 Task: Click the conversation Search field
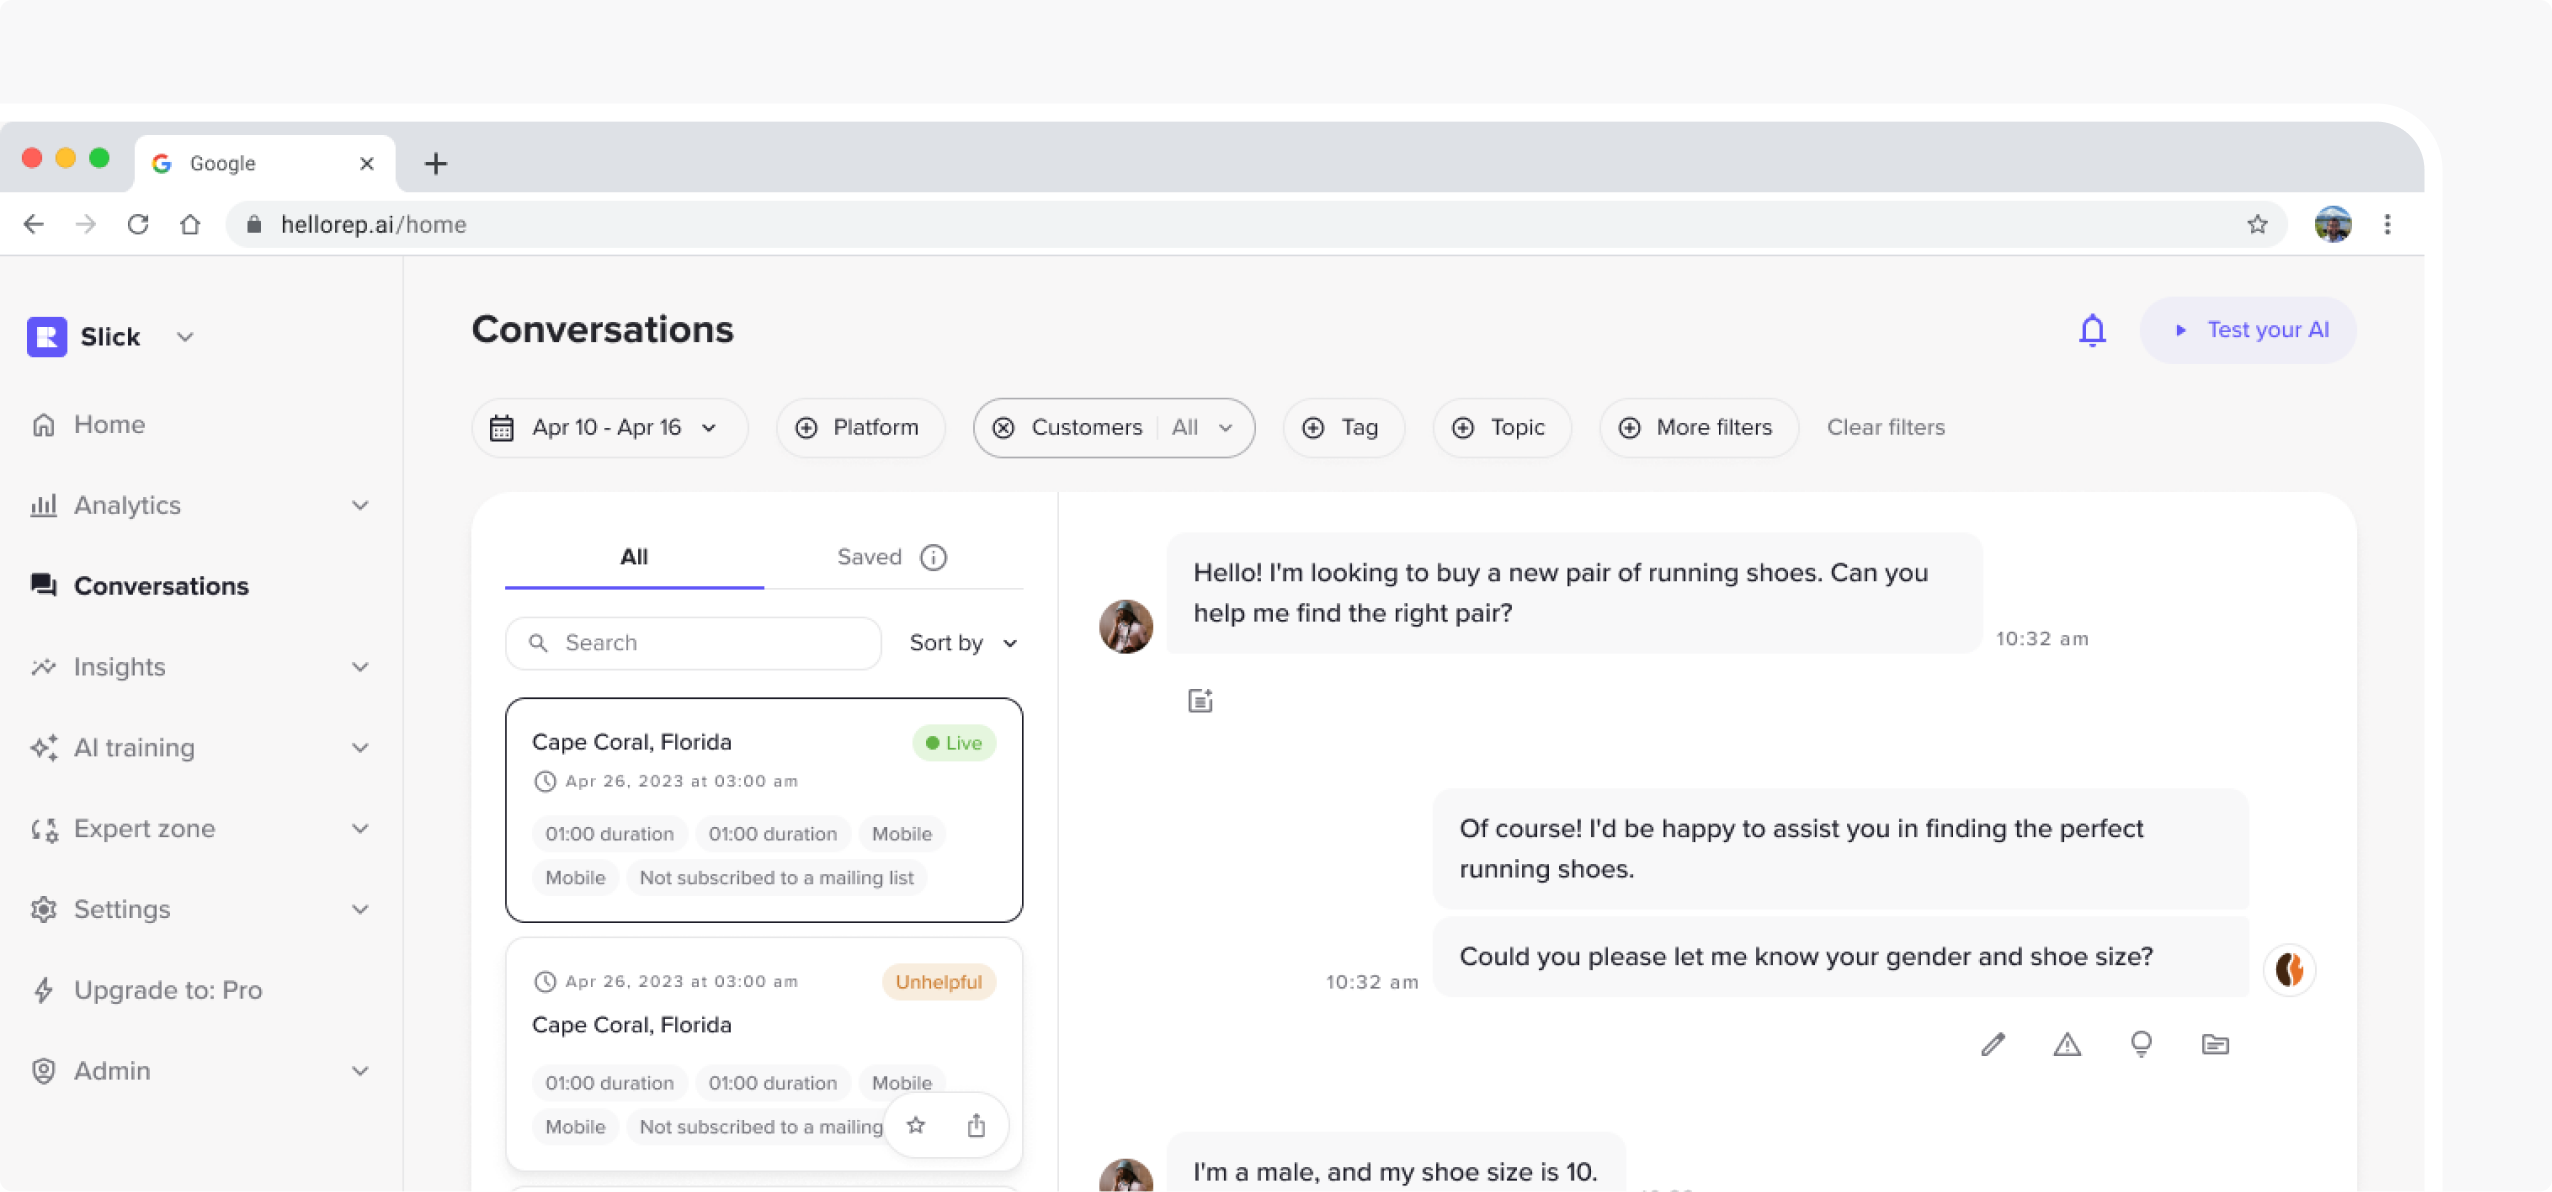pyautogui.click(x=693, y=643)
